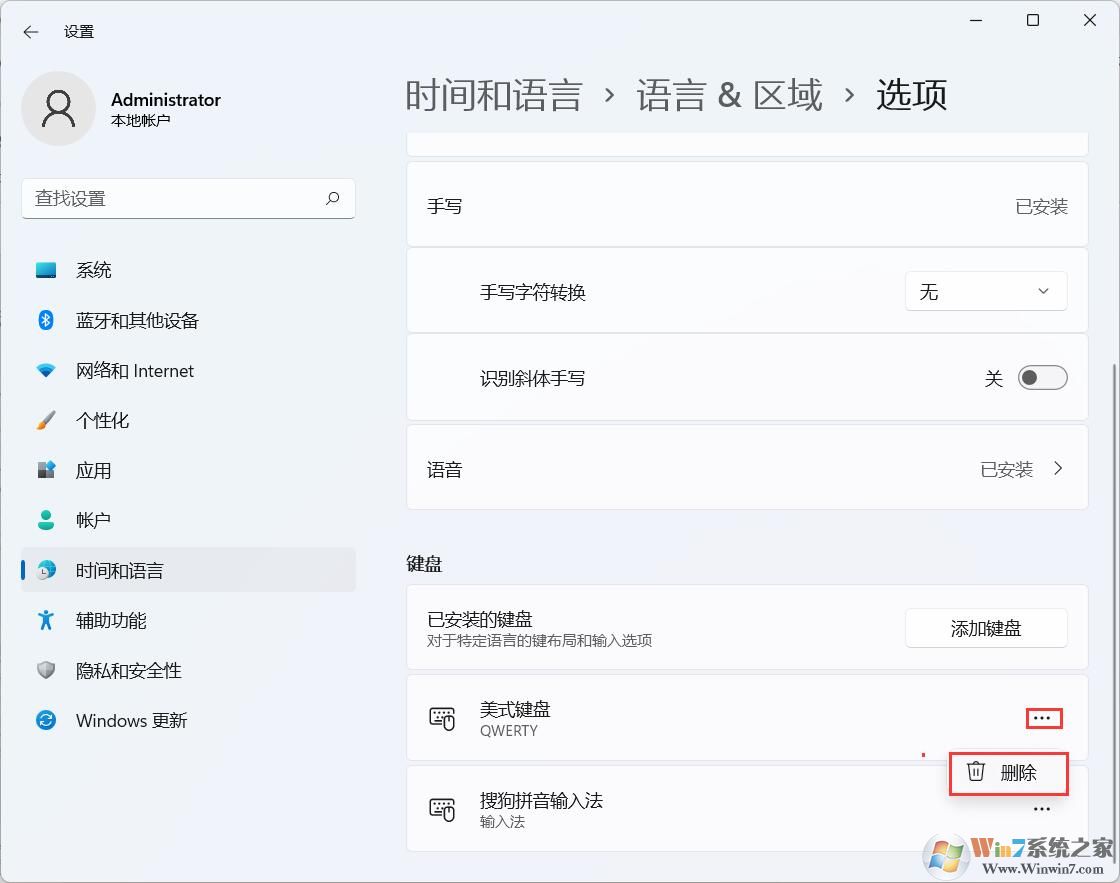1120x883 pixels.
Task: Click the 隐私和安全性 shield icon
Action: [46, 670]
